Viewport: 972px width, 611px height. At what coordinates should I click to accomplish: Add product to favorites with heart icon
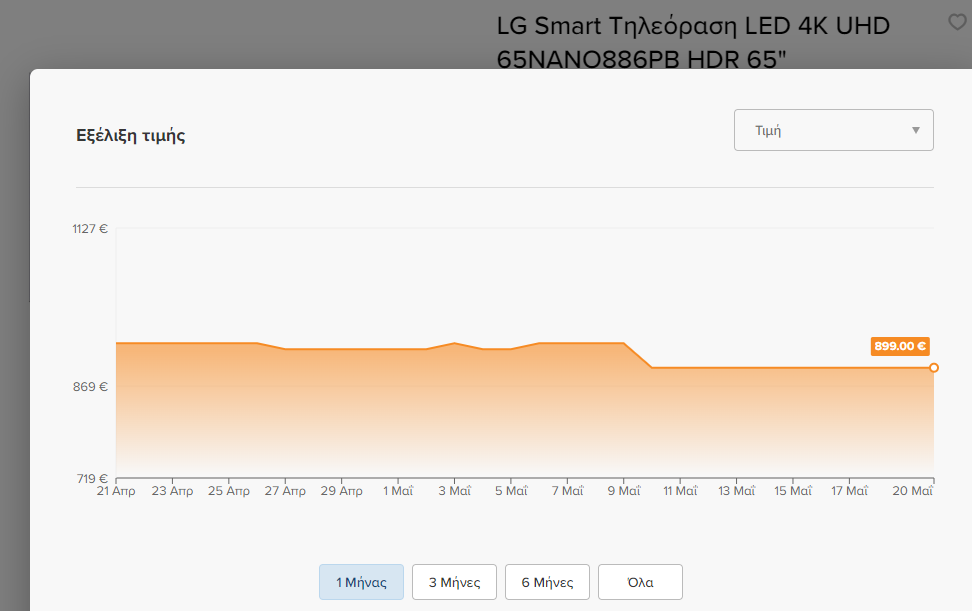point(958,22)
